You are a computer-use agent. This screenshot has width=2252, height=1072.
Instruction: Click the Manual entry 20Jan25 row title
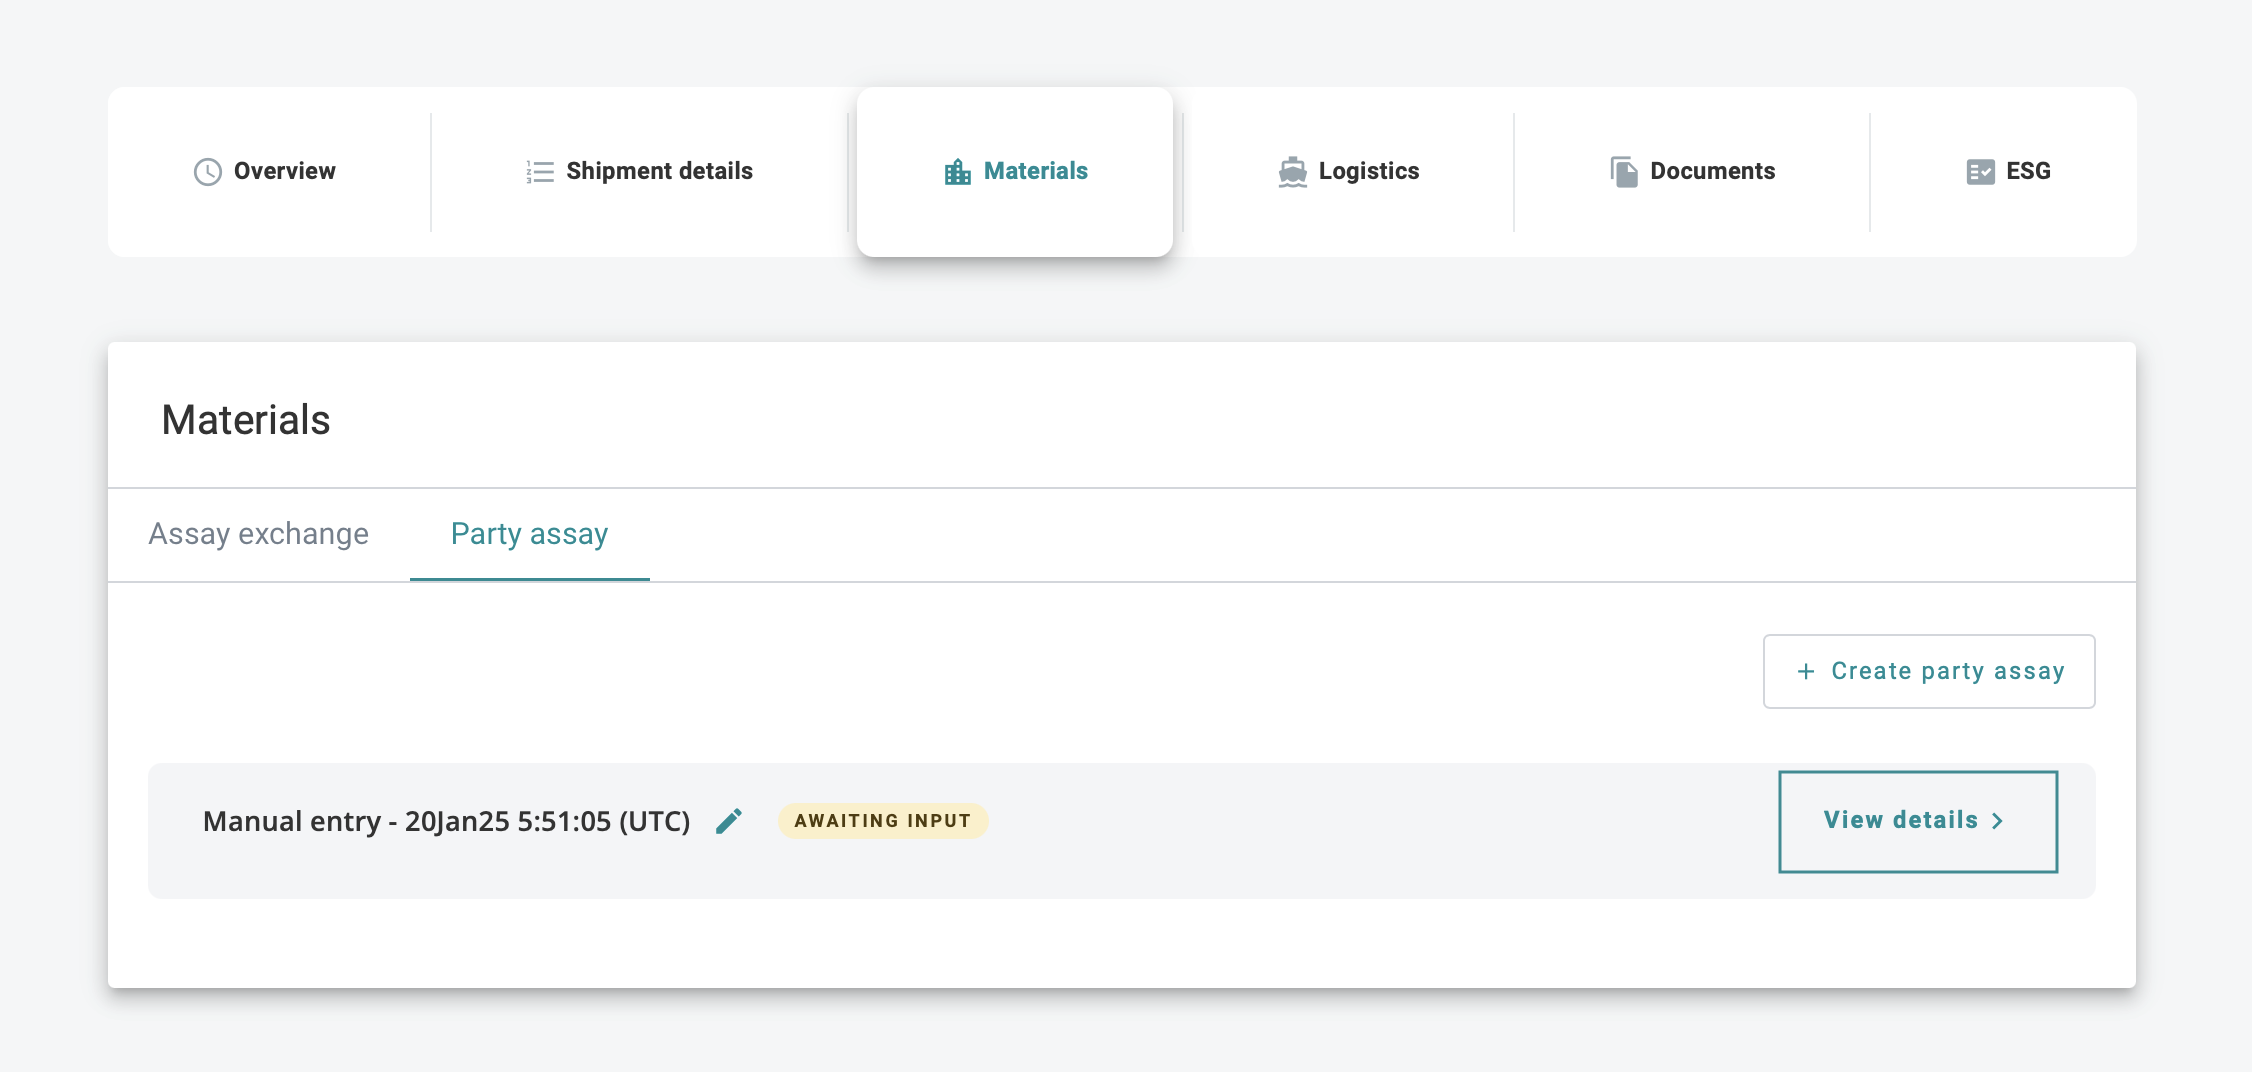(x=446, y=821)
